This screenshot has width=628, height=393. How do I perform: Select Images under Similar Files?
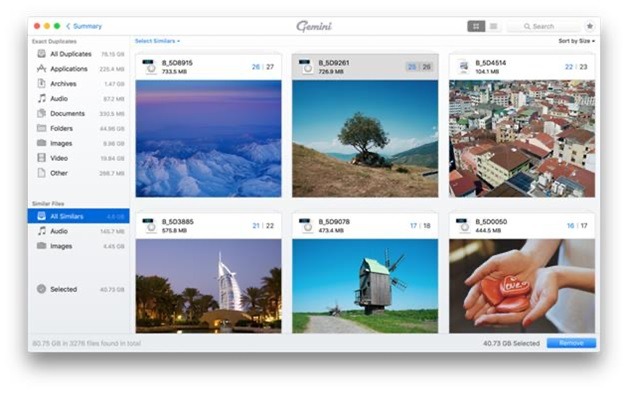pos(79,246)
